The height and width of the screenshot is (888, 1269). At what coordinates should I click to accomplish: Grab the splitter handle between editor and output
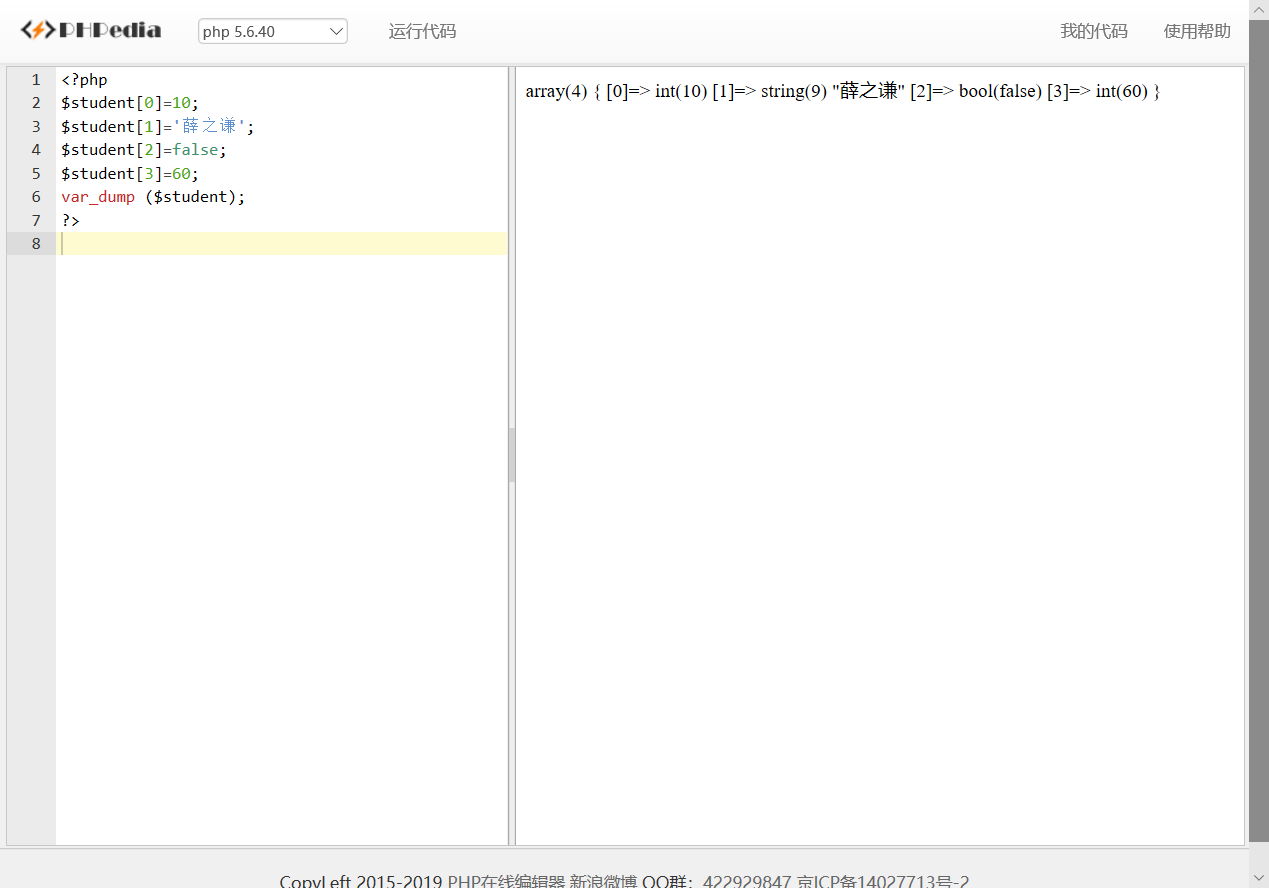point(512,455)
